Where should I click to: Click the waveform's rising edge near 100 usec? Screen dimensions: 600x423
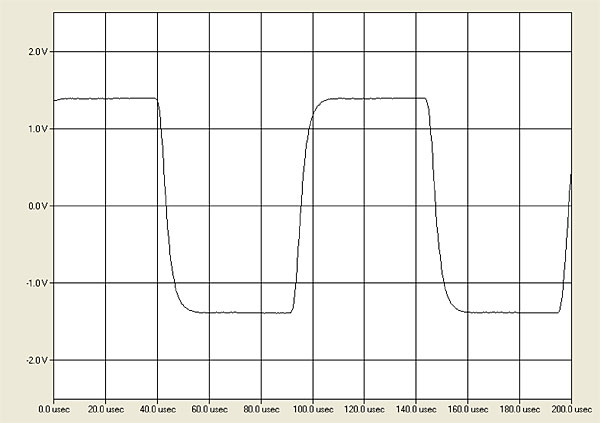click(301, 205)
